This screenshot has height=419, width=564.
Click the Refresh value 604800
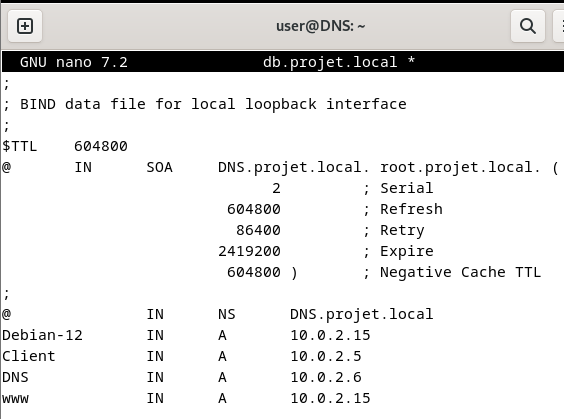254,209
